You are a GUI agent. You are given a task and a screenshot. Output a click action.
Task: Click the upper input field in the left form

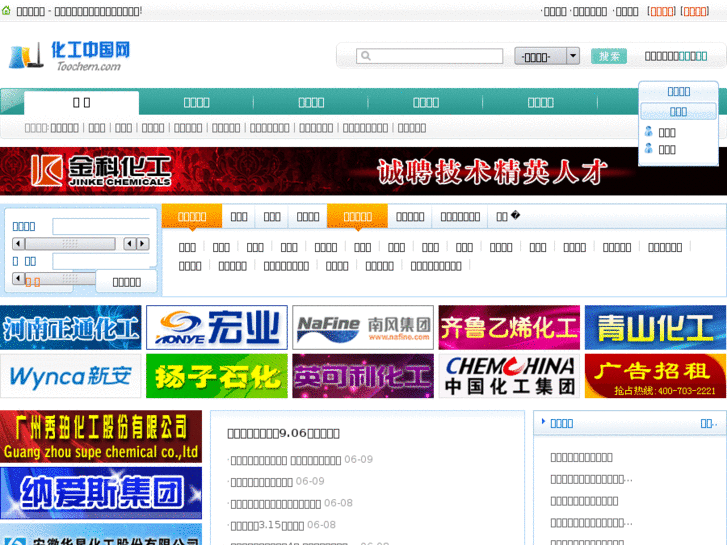pos(102,226)
